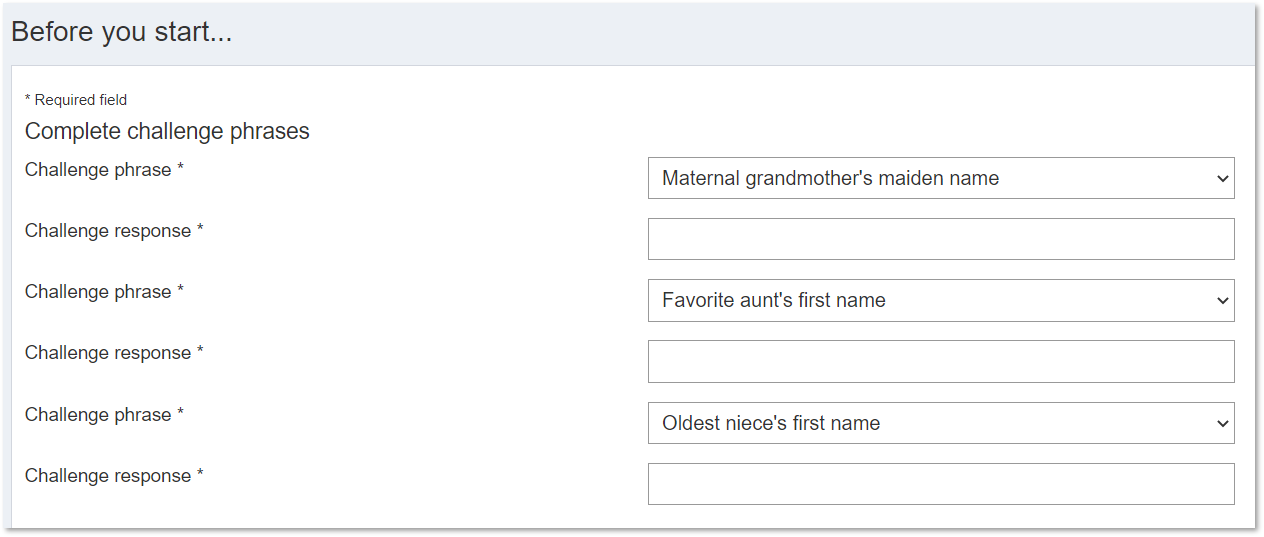Open the Oldest niece's first name dropdown
The width and height of the screenshot is (1264, 537).
tap(941, 423)
